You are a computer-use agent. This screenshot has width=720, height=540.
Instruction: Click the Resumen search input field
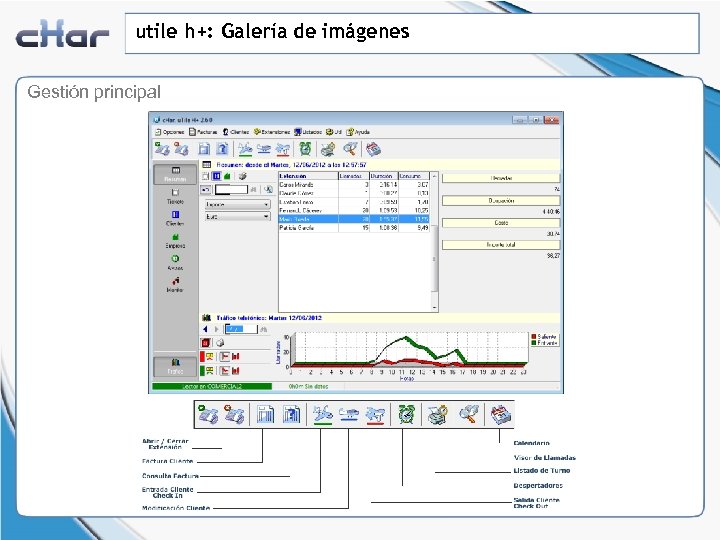click(x=231, y=189)
